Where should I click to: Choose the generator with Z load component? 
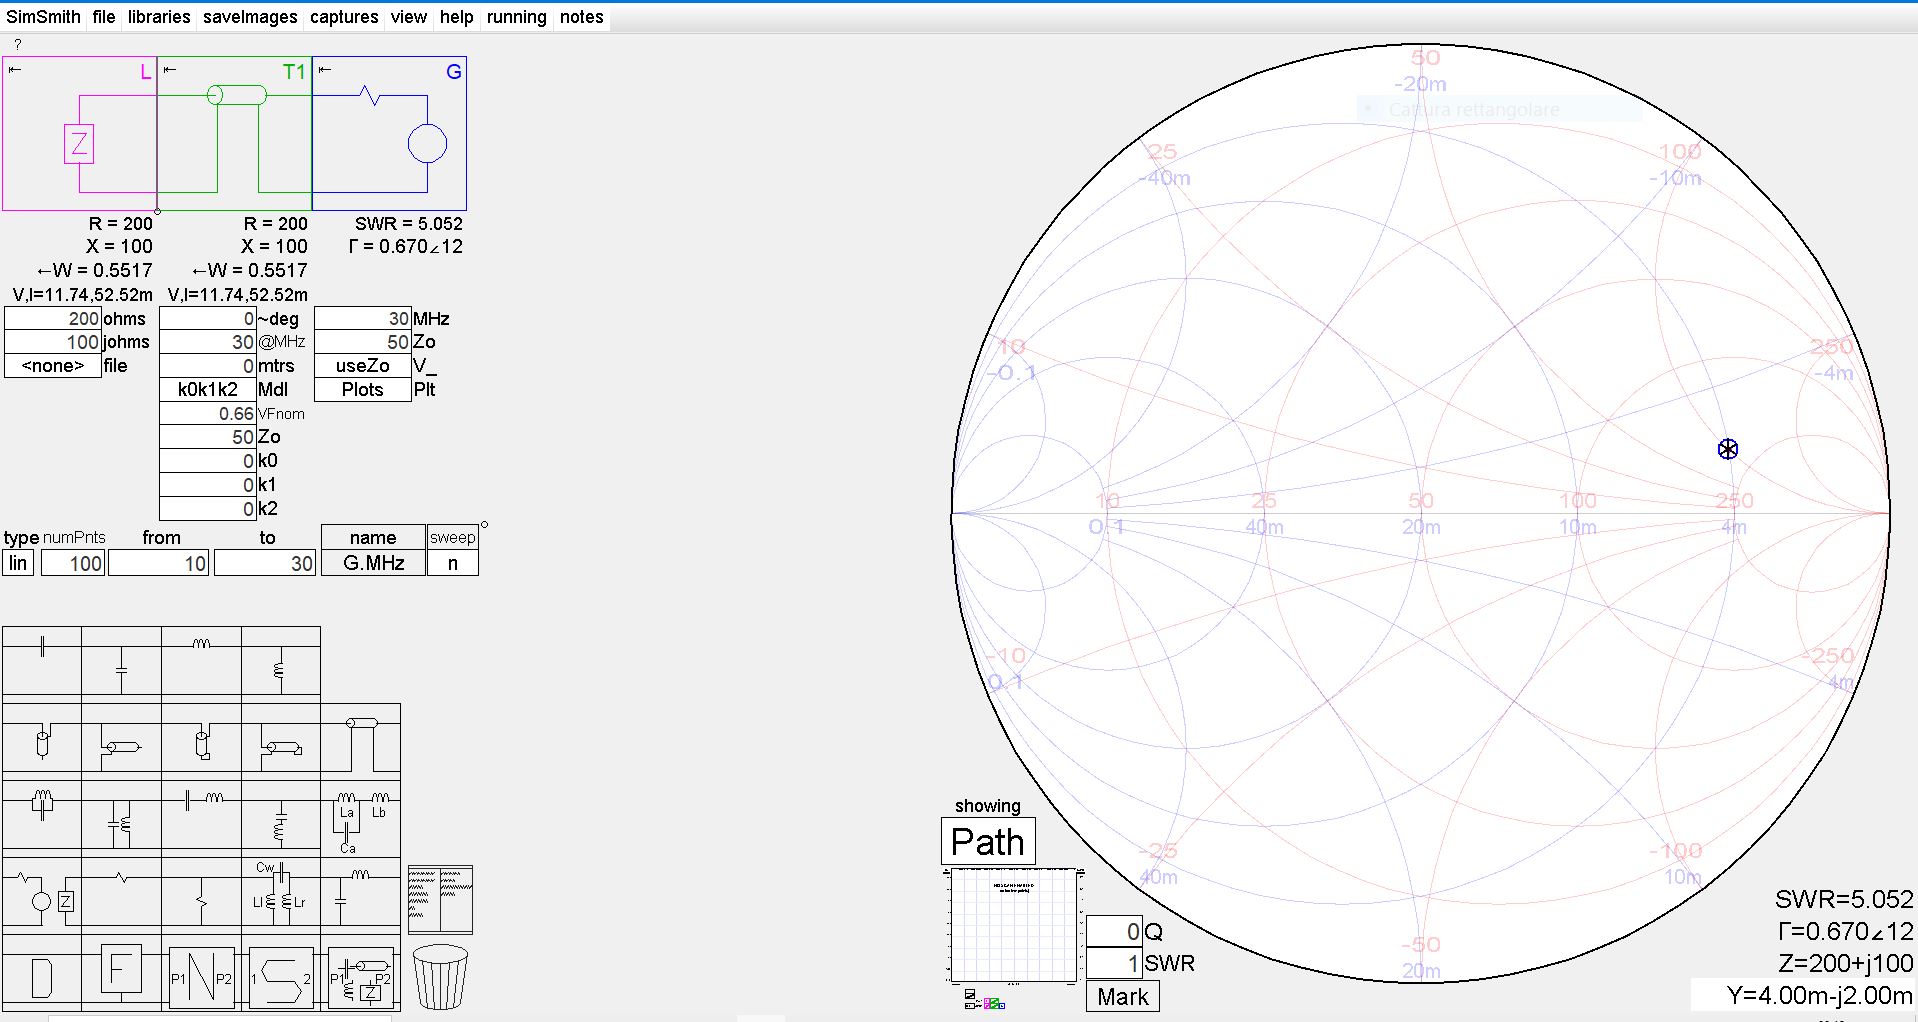[x=42, y=894]
